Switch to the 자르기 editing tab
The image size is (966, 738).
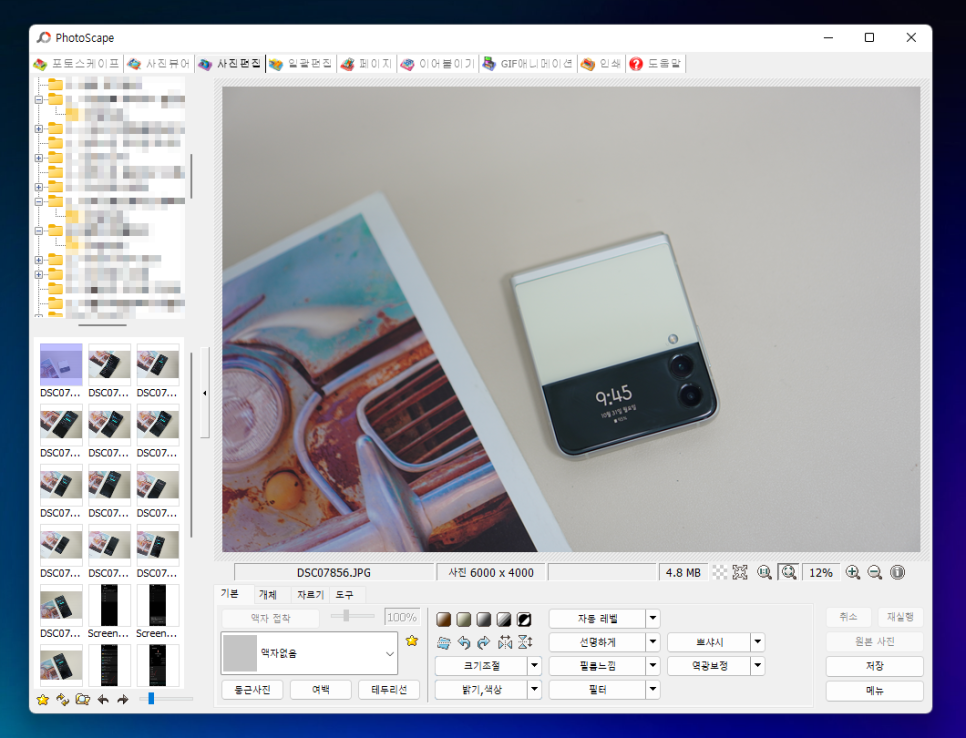click(310, 594)
